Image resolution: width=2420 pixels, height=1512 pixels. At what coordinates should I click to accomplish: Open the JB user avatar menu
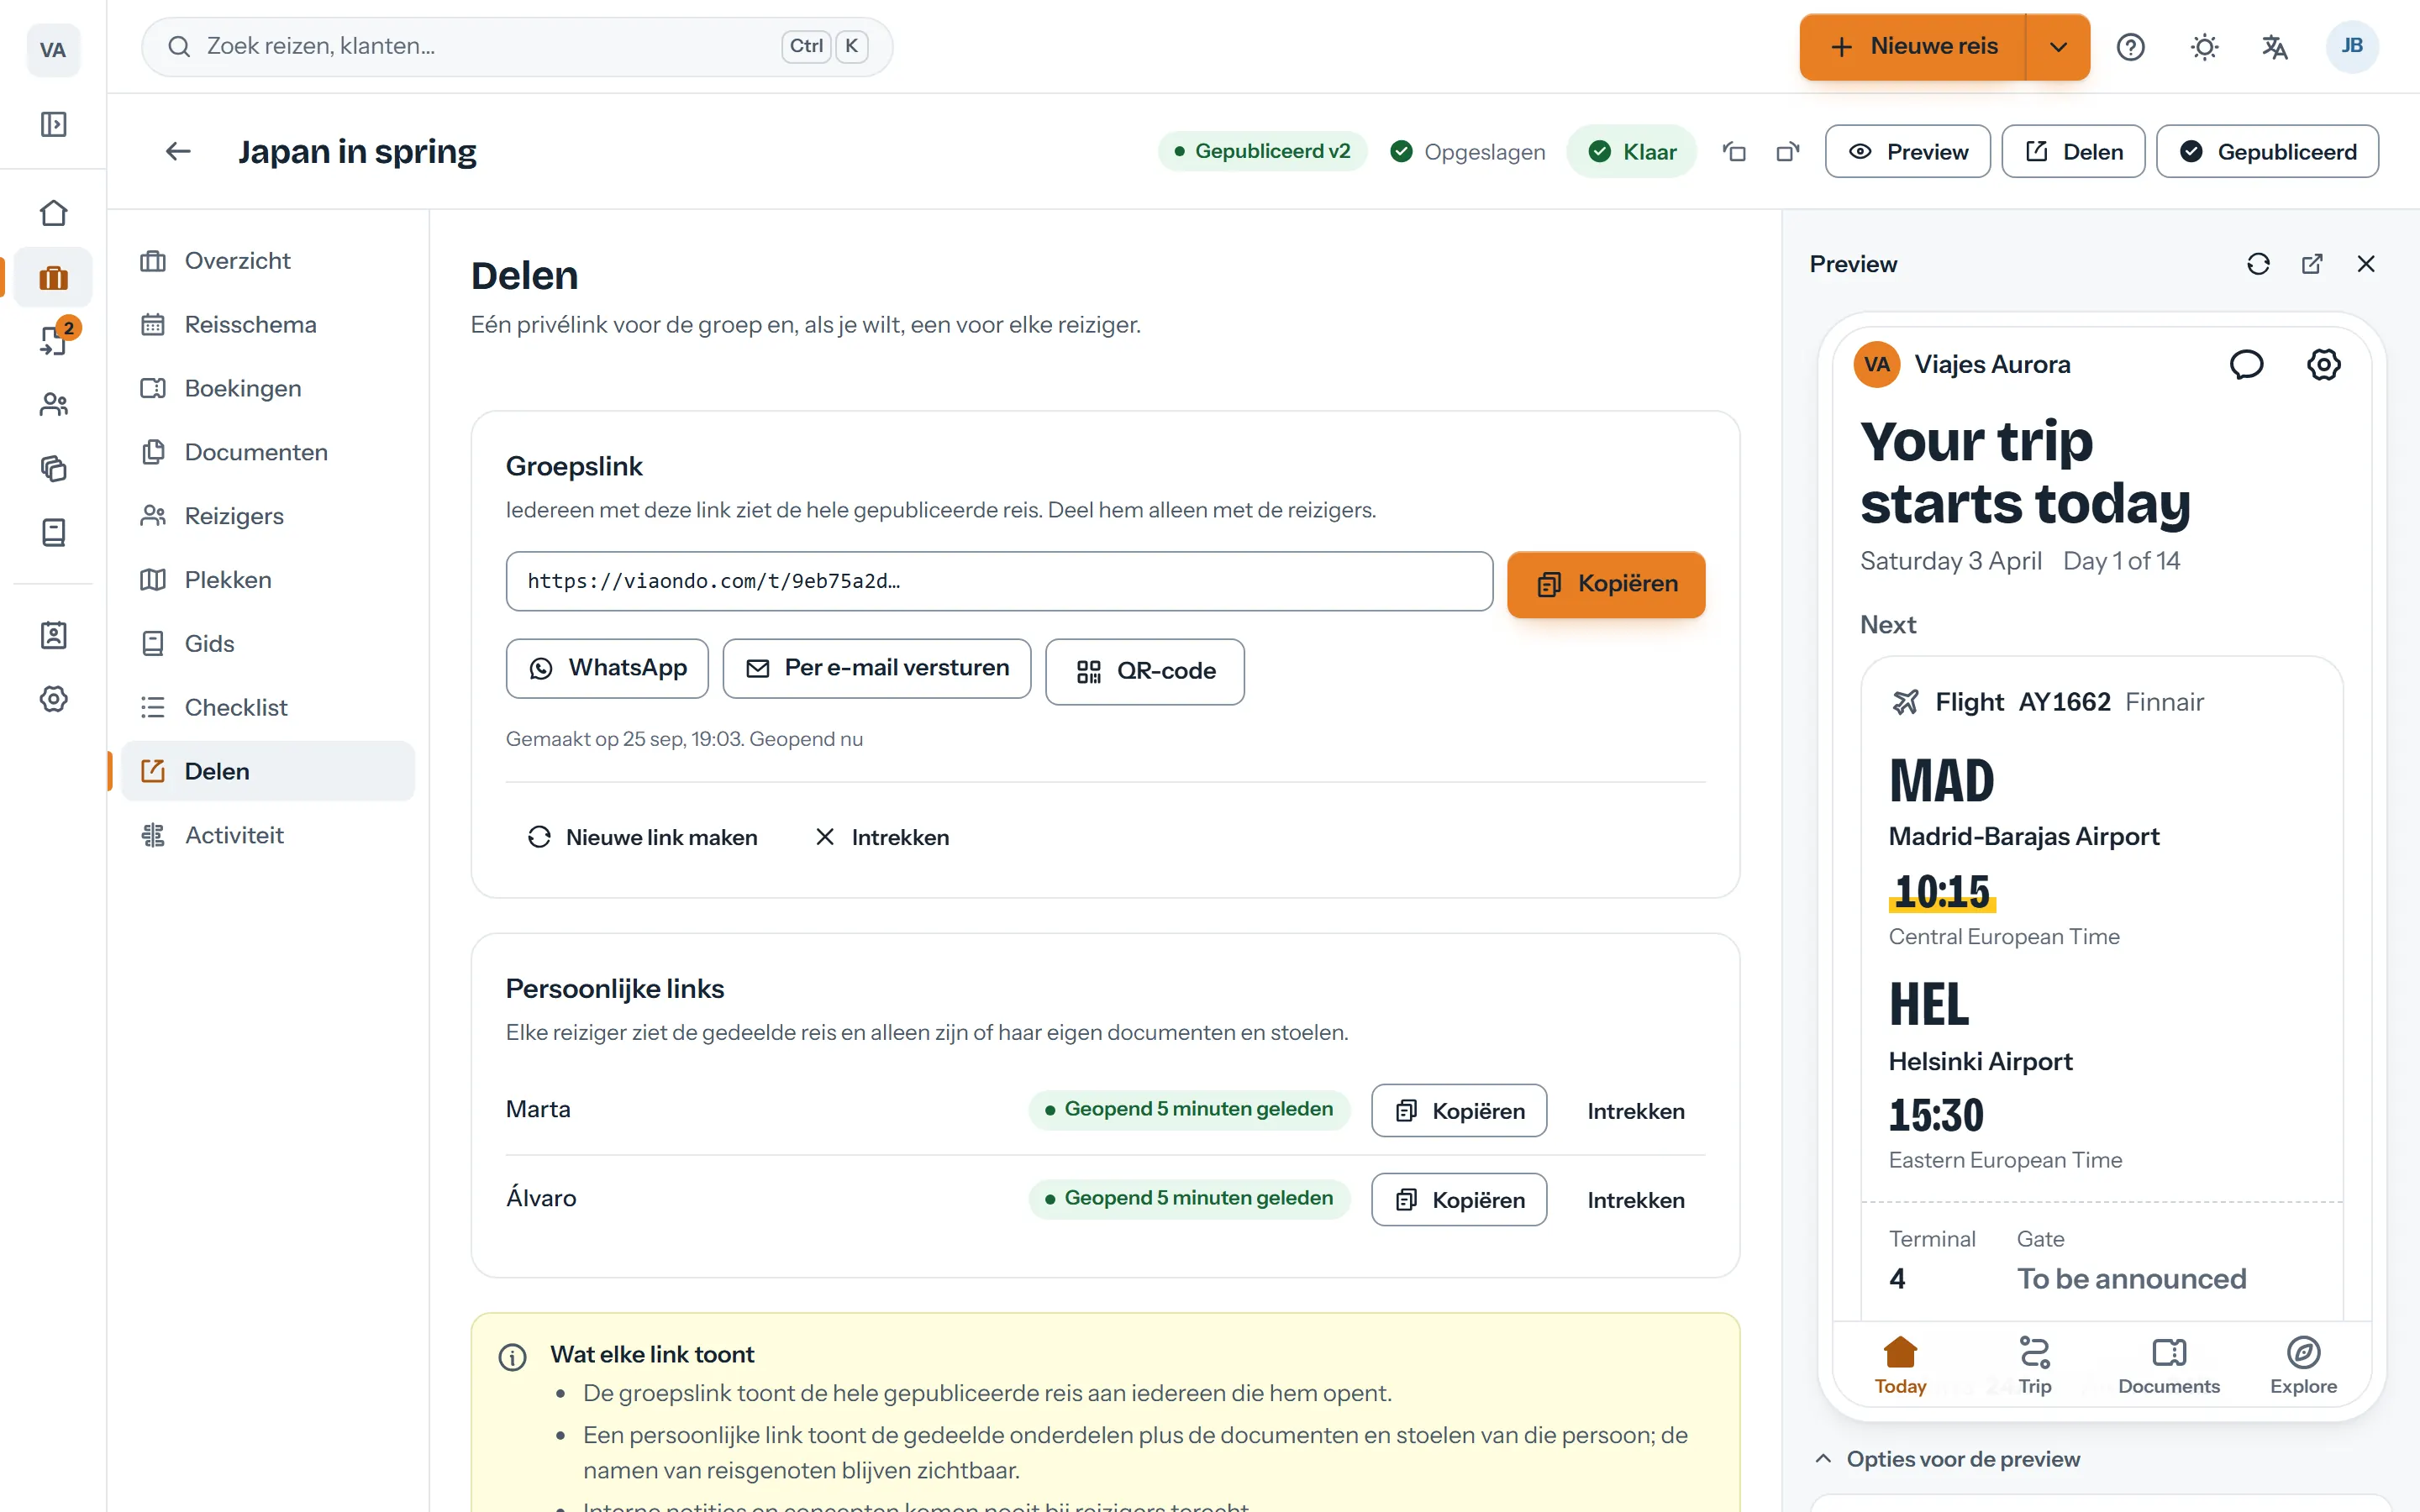click(x=2352, y=46)
